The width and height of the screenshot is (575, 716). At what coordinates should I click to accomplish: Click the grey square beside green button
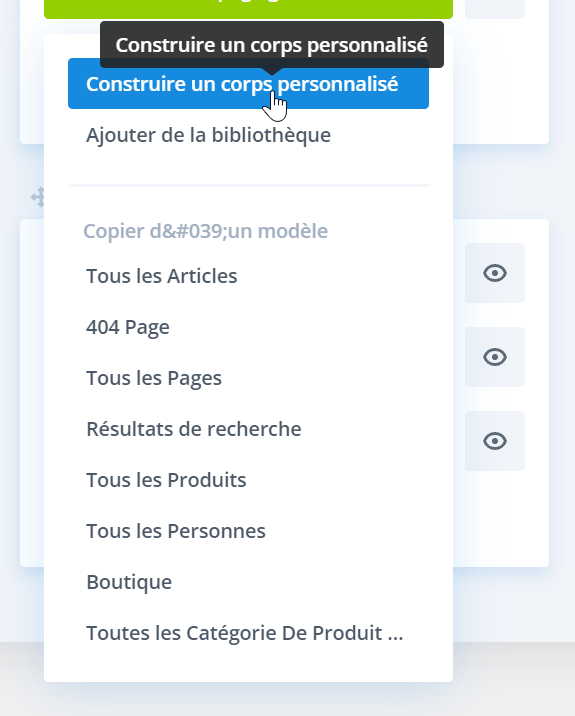tap(495, 8)
